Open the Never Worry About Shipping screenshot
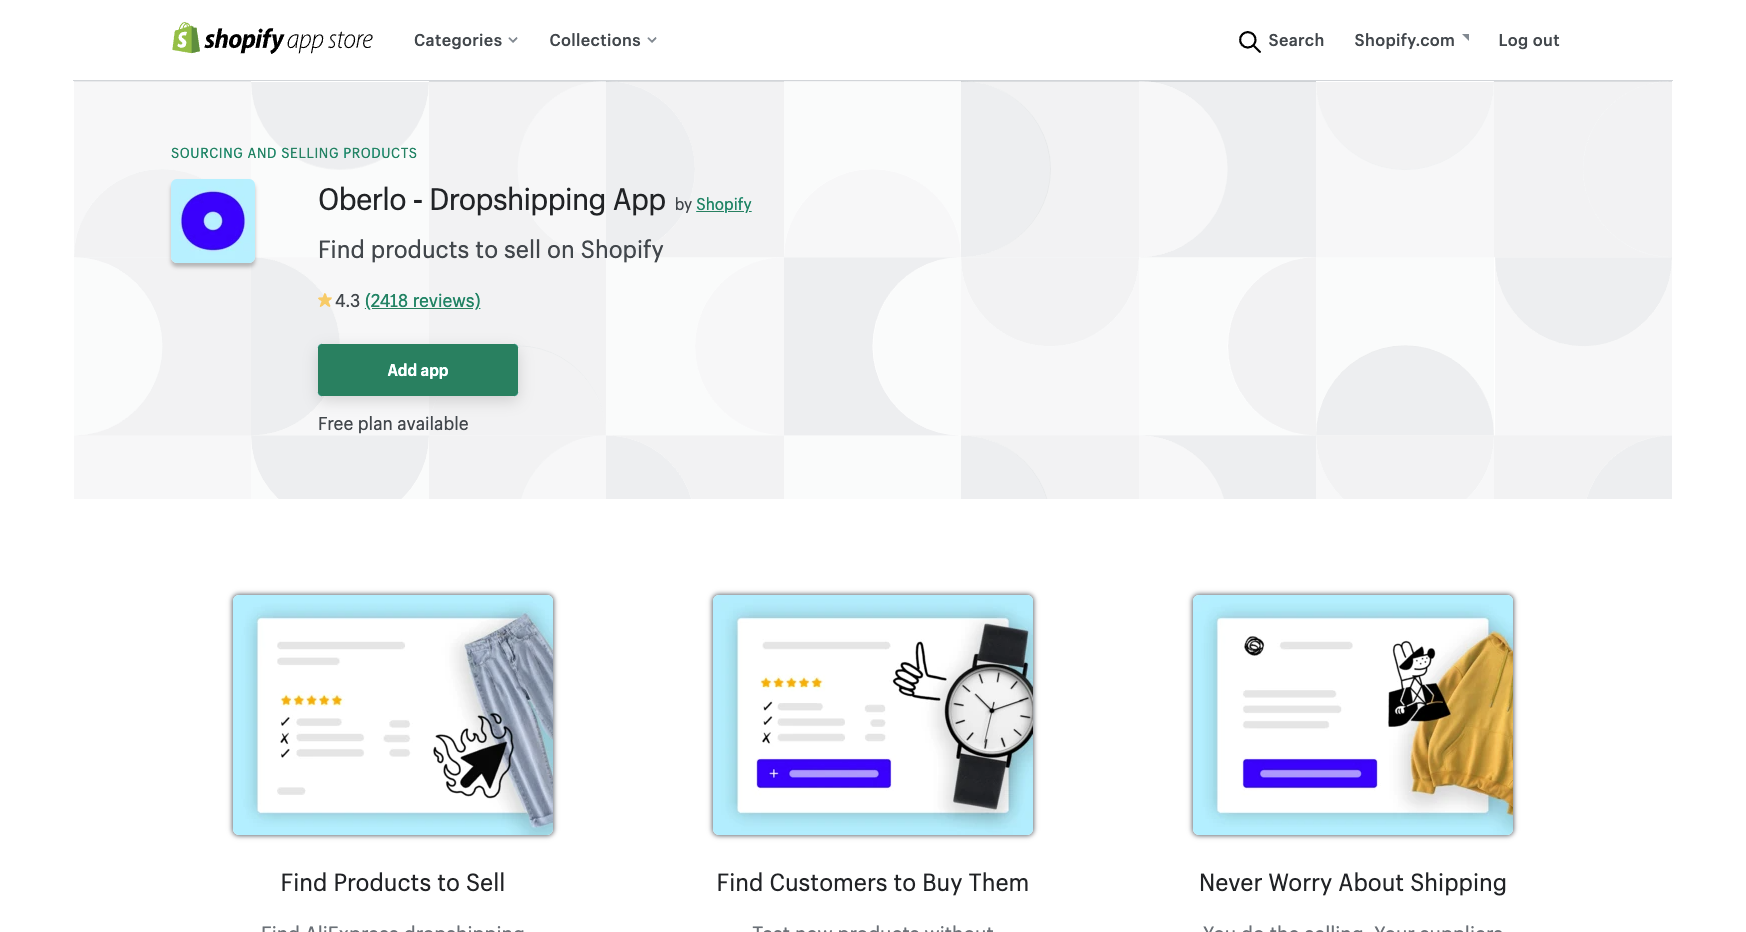Screen dimensions: 1746x932 pos(1353,715)
